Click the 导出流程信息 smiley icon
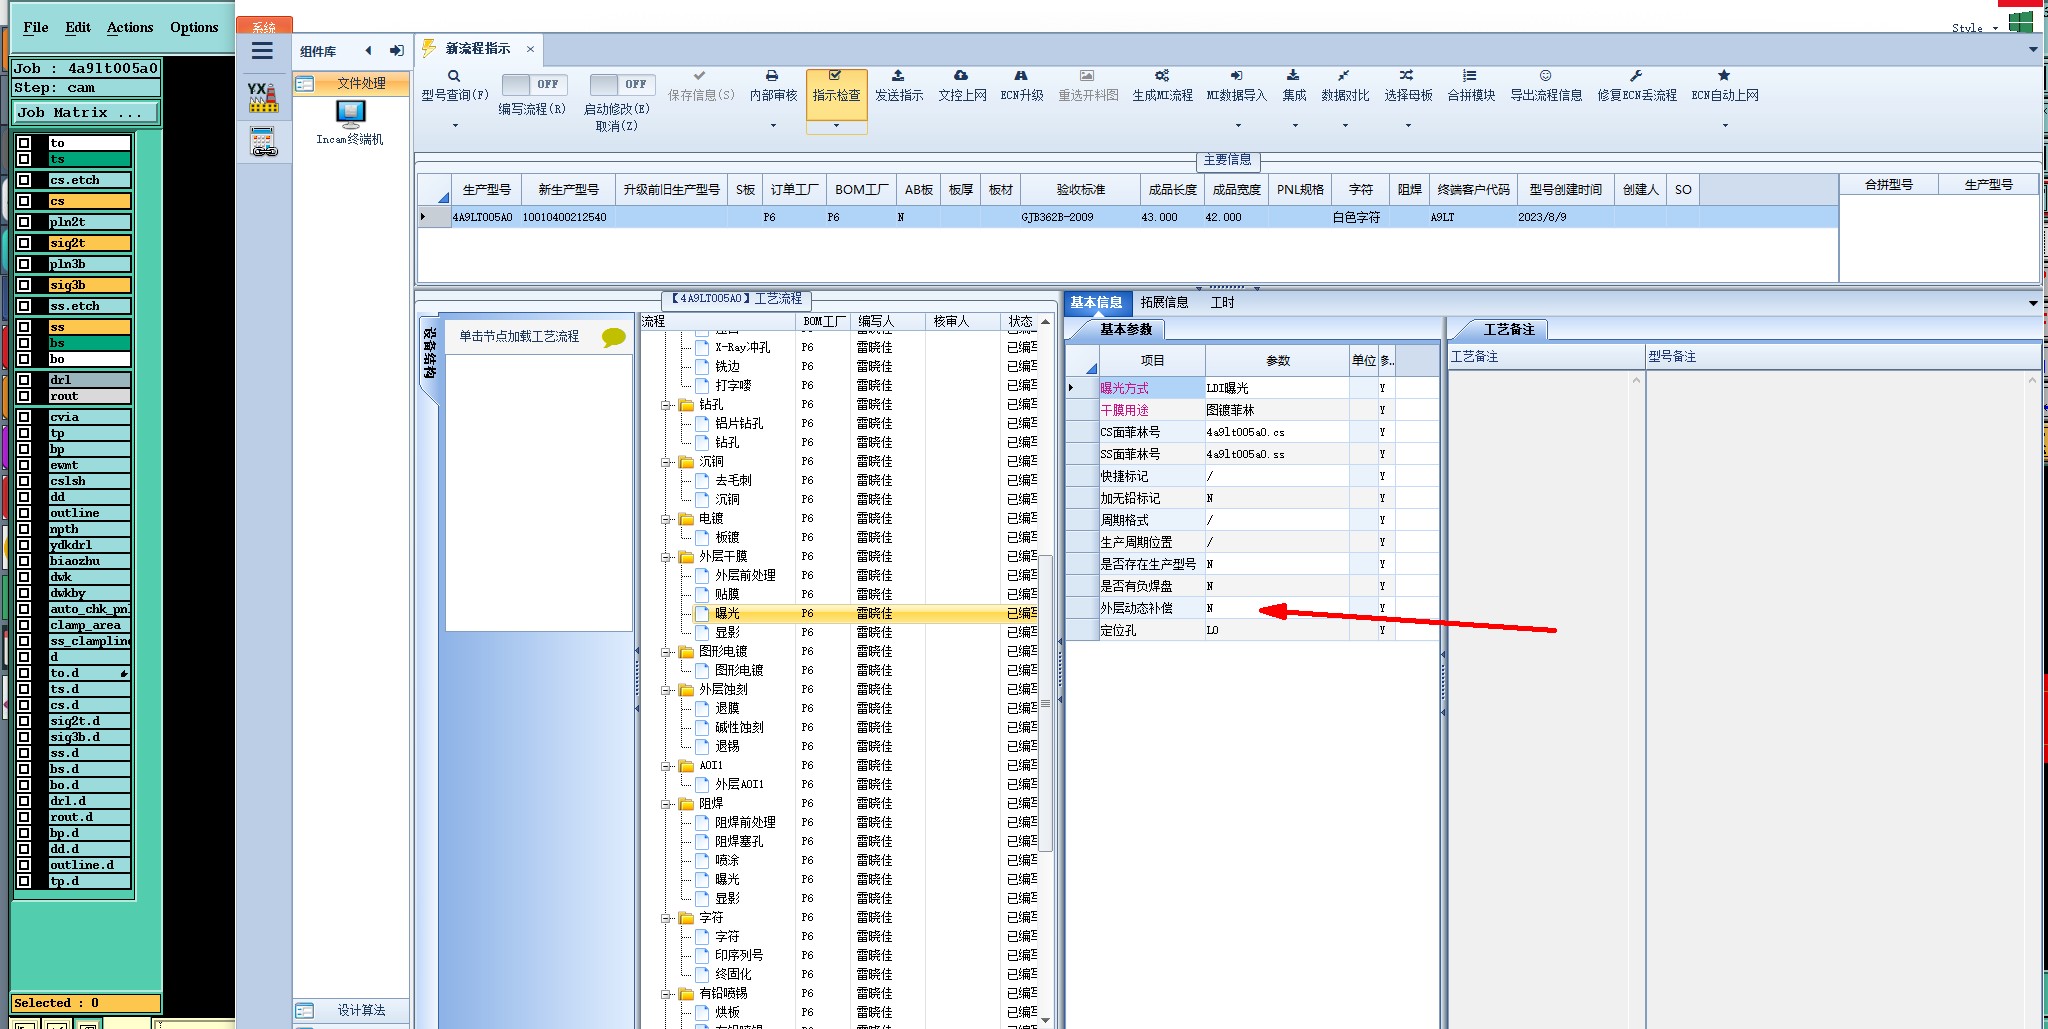The height and width of the screenshot is (1029, 2048). click(1546, 76)
